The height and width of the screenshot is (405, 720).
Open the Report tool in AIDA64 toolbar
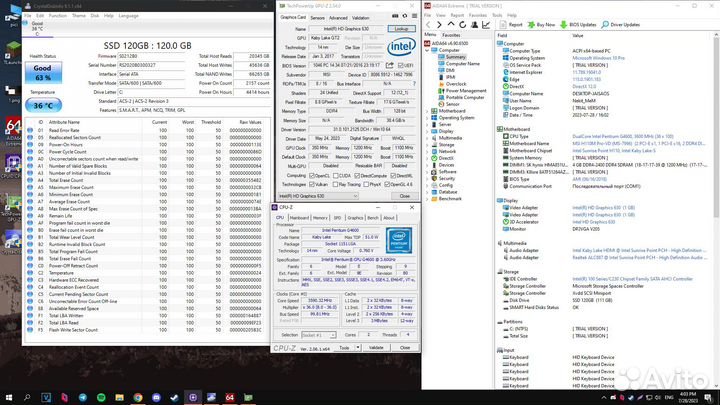tap(511, 25)
